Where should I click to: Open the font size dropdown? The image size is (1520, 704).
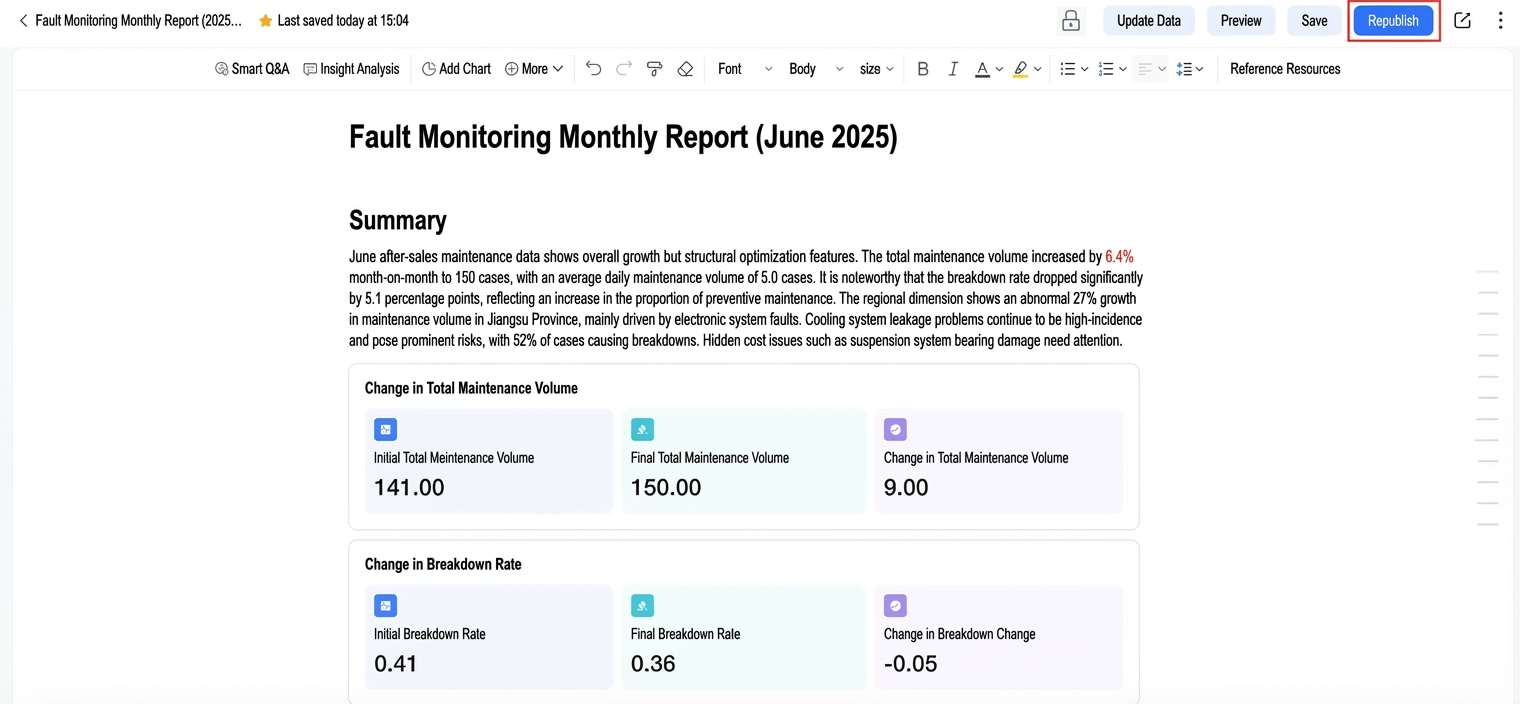coord(877,69)
